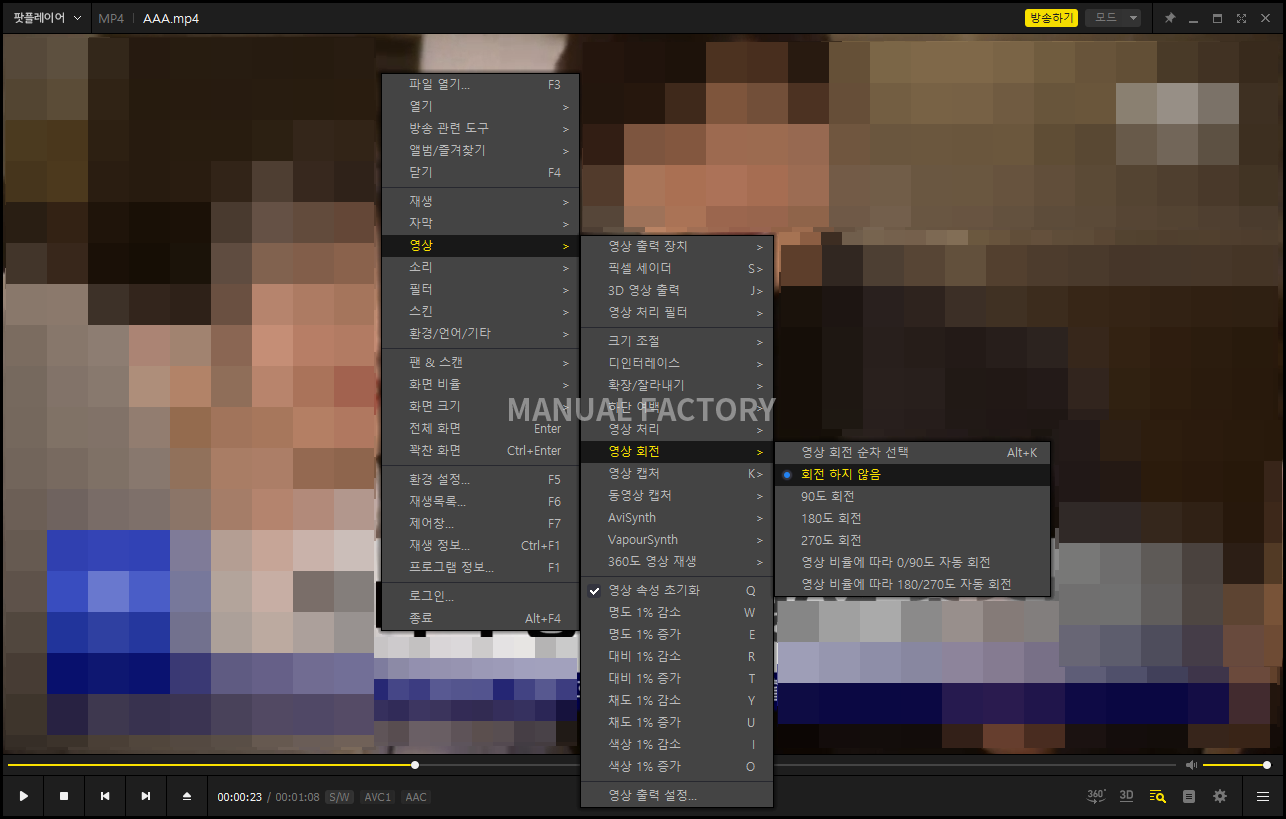Open 영상 출력 장치 submenu
The width and height of the screenshot is (1286, 819).
(x=677, y=246)
